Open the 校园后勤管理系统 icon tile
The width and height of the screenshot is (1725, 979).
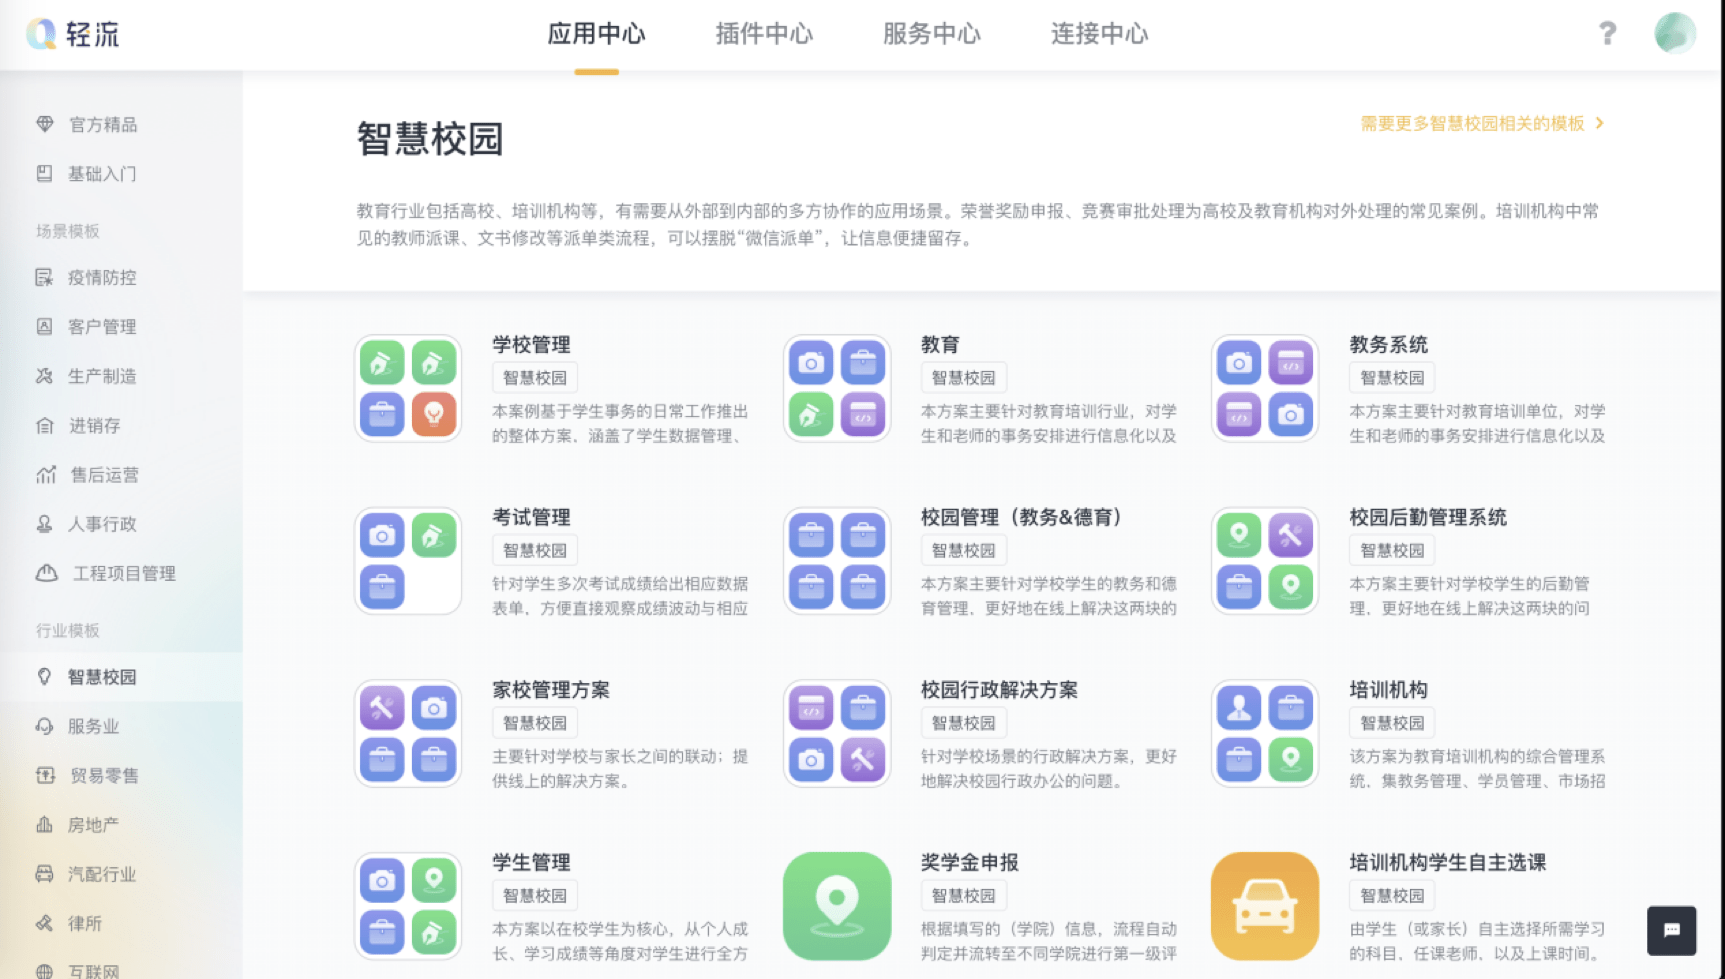[1265, 561]
